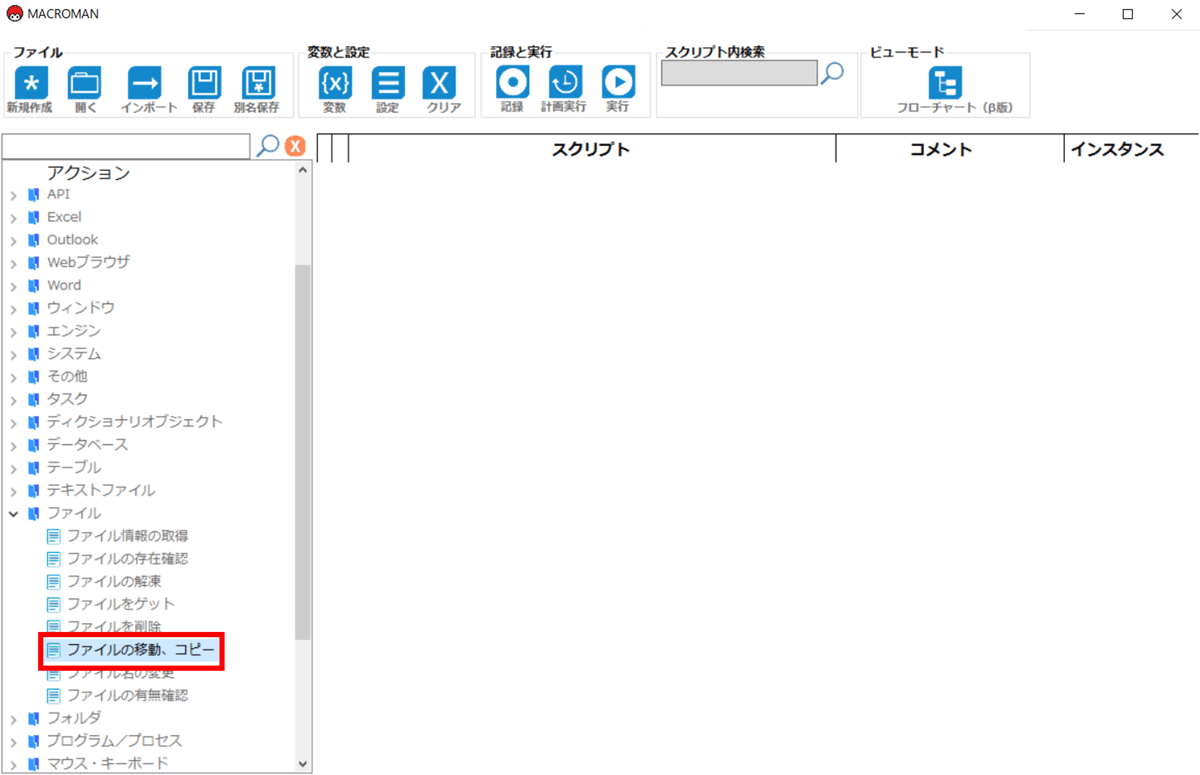Switch to フローチャート (β版) view mode
The width and height of the screenshot is (1200, 775).
(944, 82)
